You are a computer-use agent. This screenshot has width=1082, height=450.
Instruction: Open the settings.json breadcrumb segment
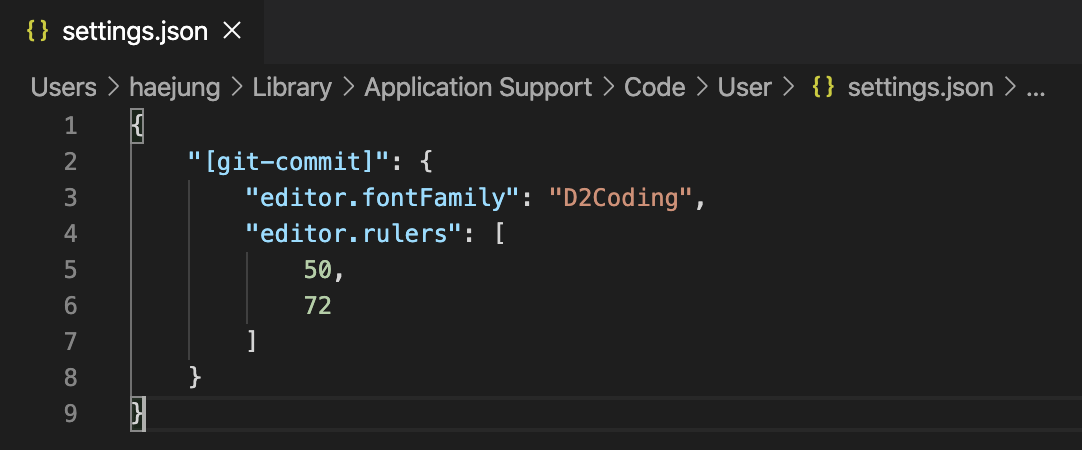(x=920, y=88)
